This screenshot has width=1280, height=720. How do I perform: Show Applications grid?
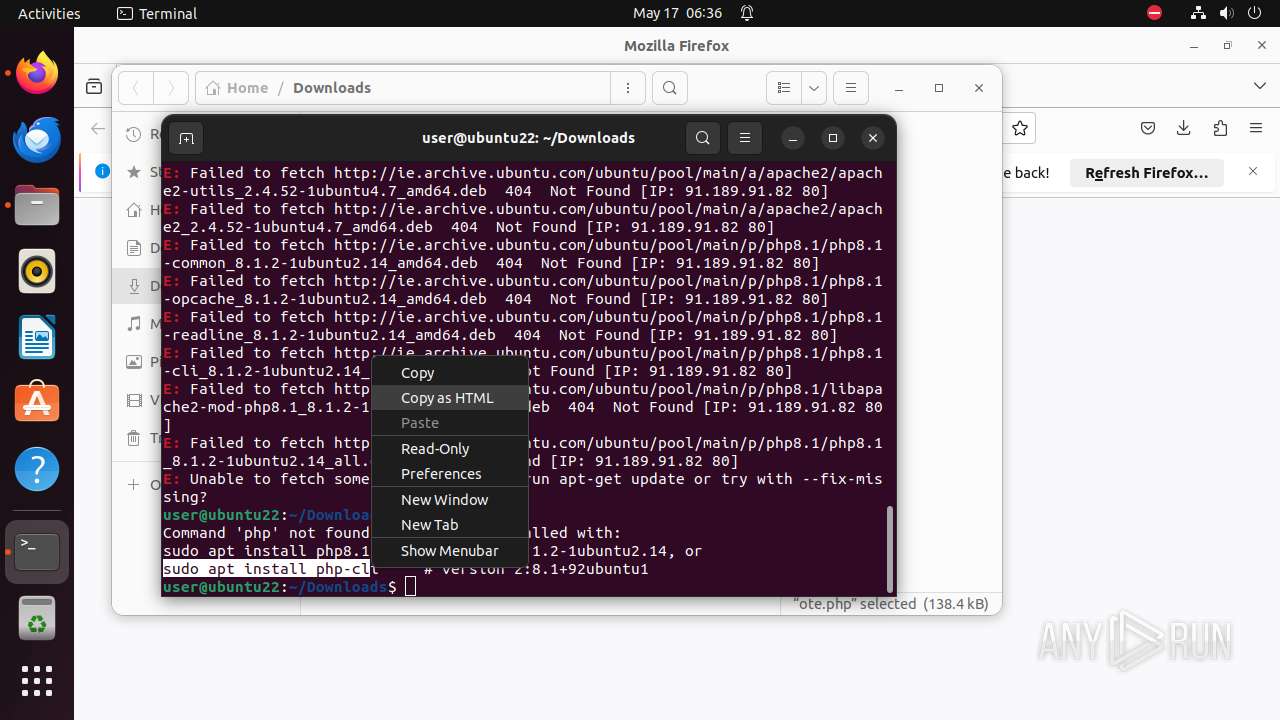pyautogui.click(x=37, y=681)
